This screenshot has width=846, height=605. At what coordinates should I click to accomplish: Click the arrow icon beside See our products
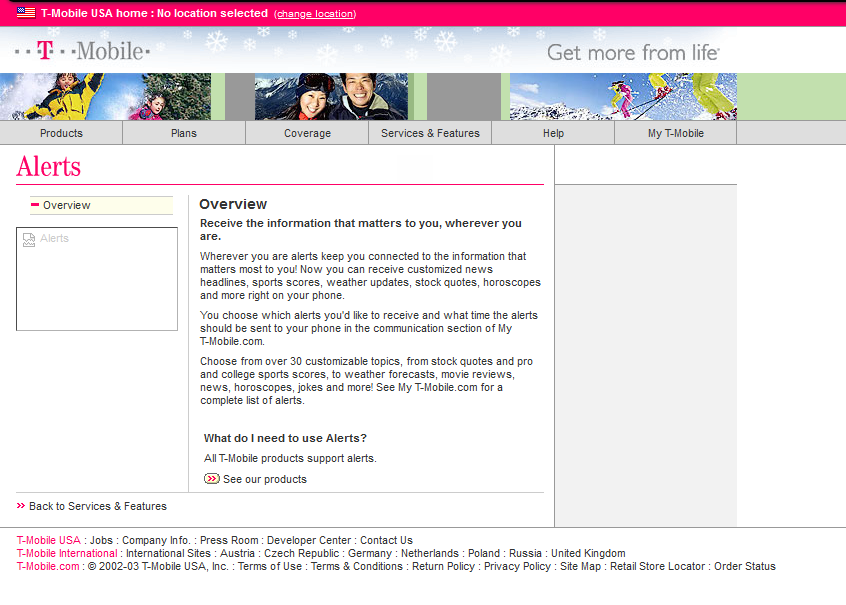coord(212,479)
